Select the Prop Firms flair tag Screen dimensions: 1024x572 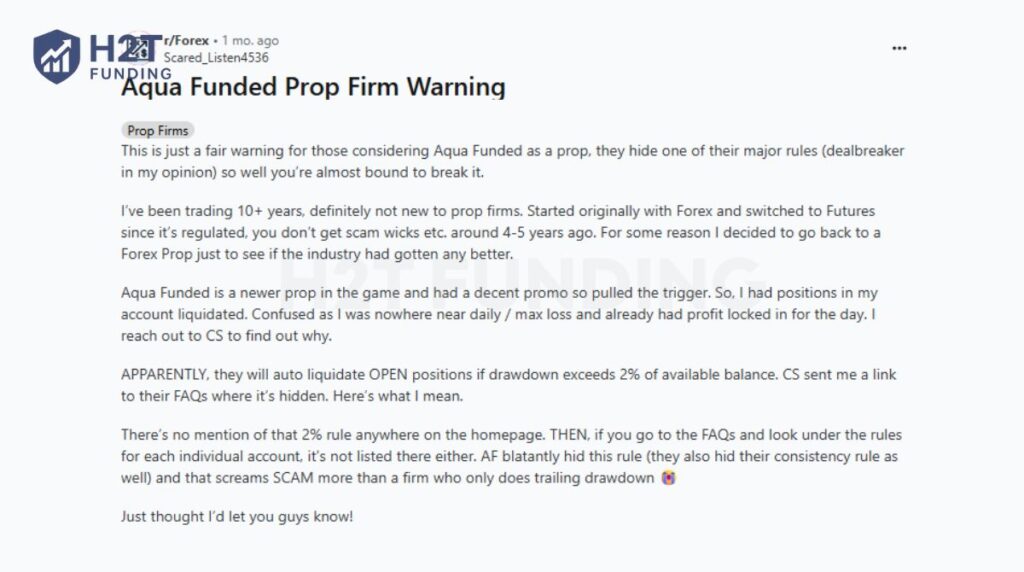pyautogui.click(x=157, y=130)
